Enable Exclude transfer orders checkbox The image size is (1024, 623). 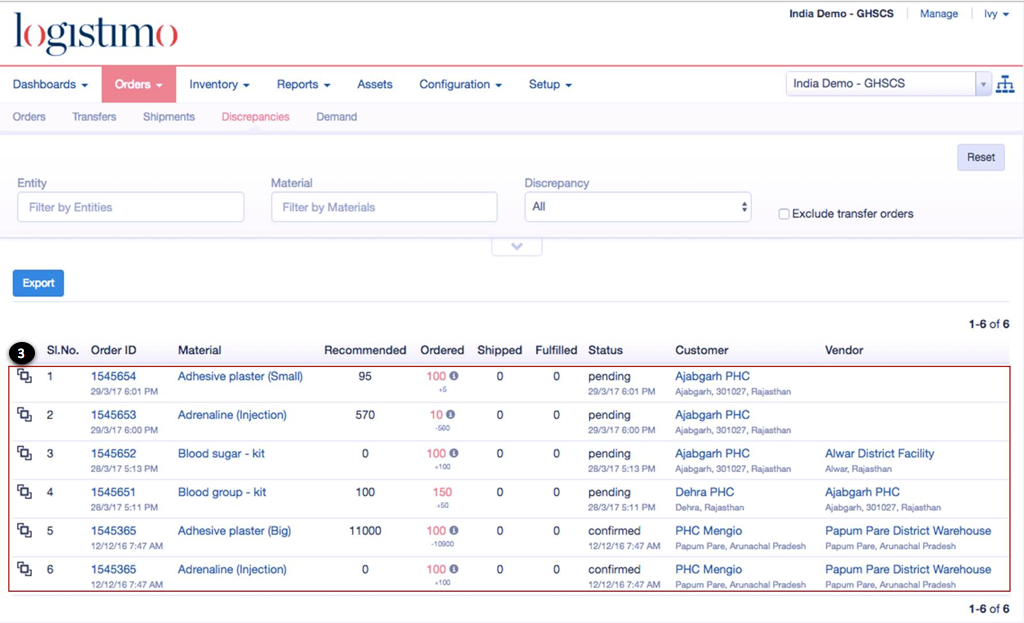[784, 214]
